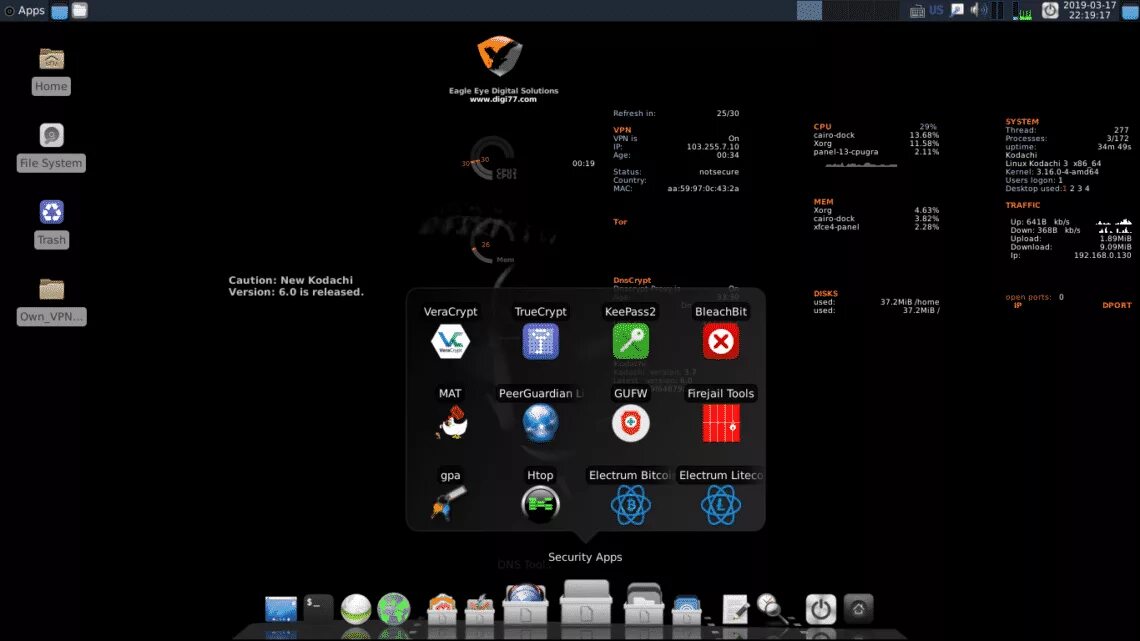Image resolution: width=1140 pixels, height=641 pixels.
Task: Open File System desktop icon
Action: point(51,135)
